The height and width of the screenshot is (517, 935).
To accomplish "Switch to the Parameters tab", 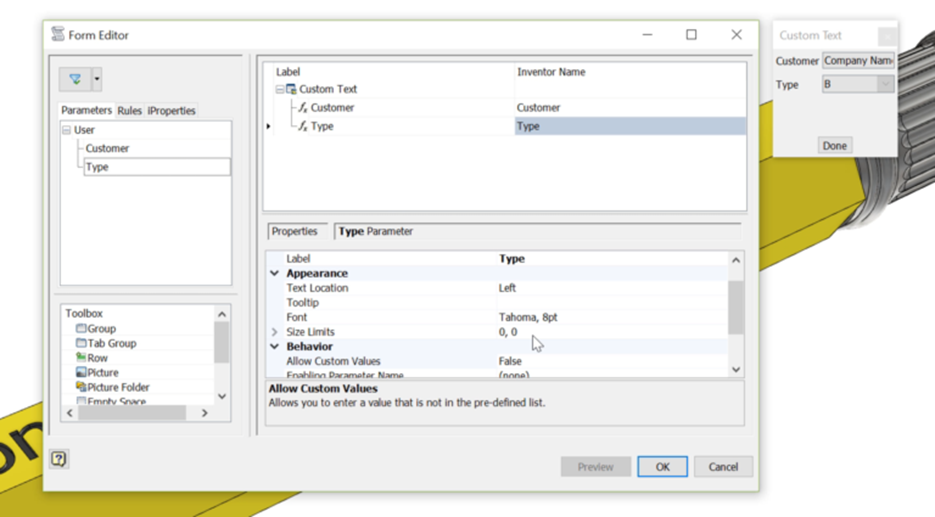I will (x=86, y=110).
